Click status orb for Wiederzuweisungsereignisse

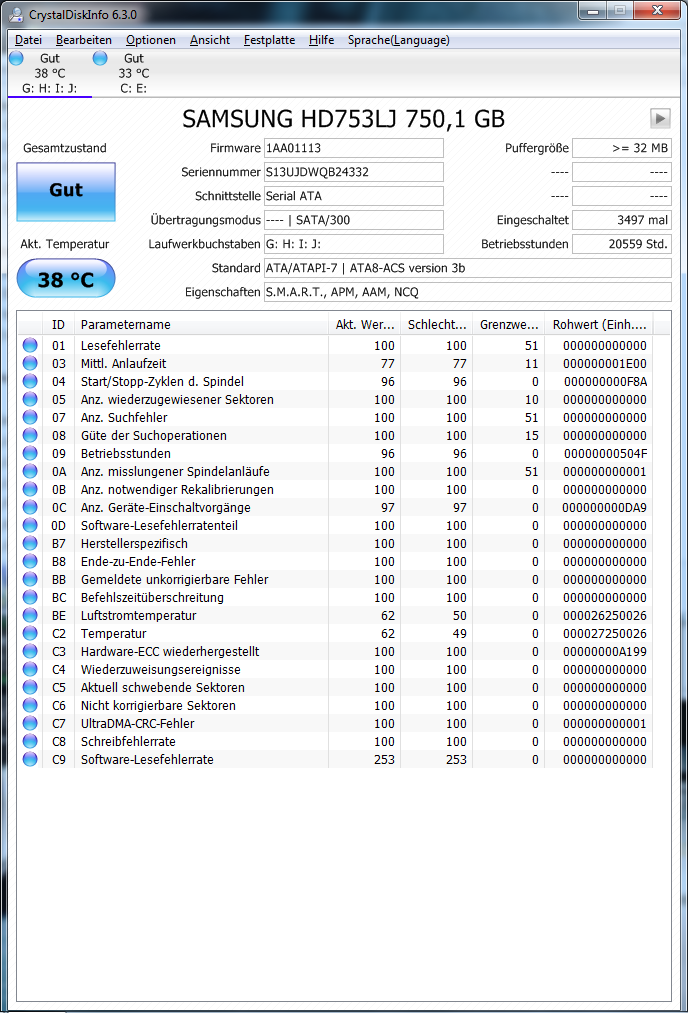point(30,669)
